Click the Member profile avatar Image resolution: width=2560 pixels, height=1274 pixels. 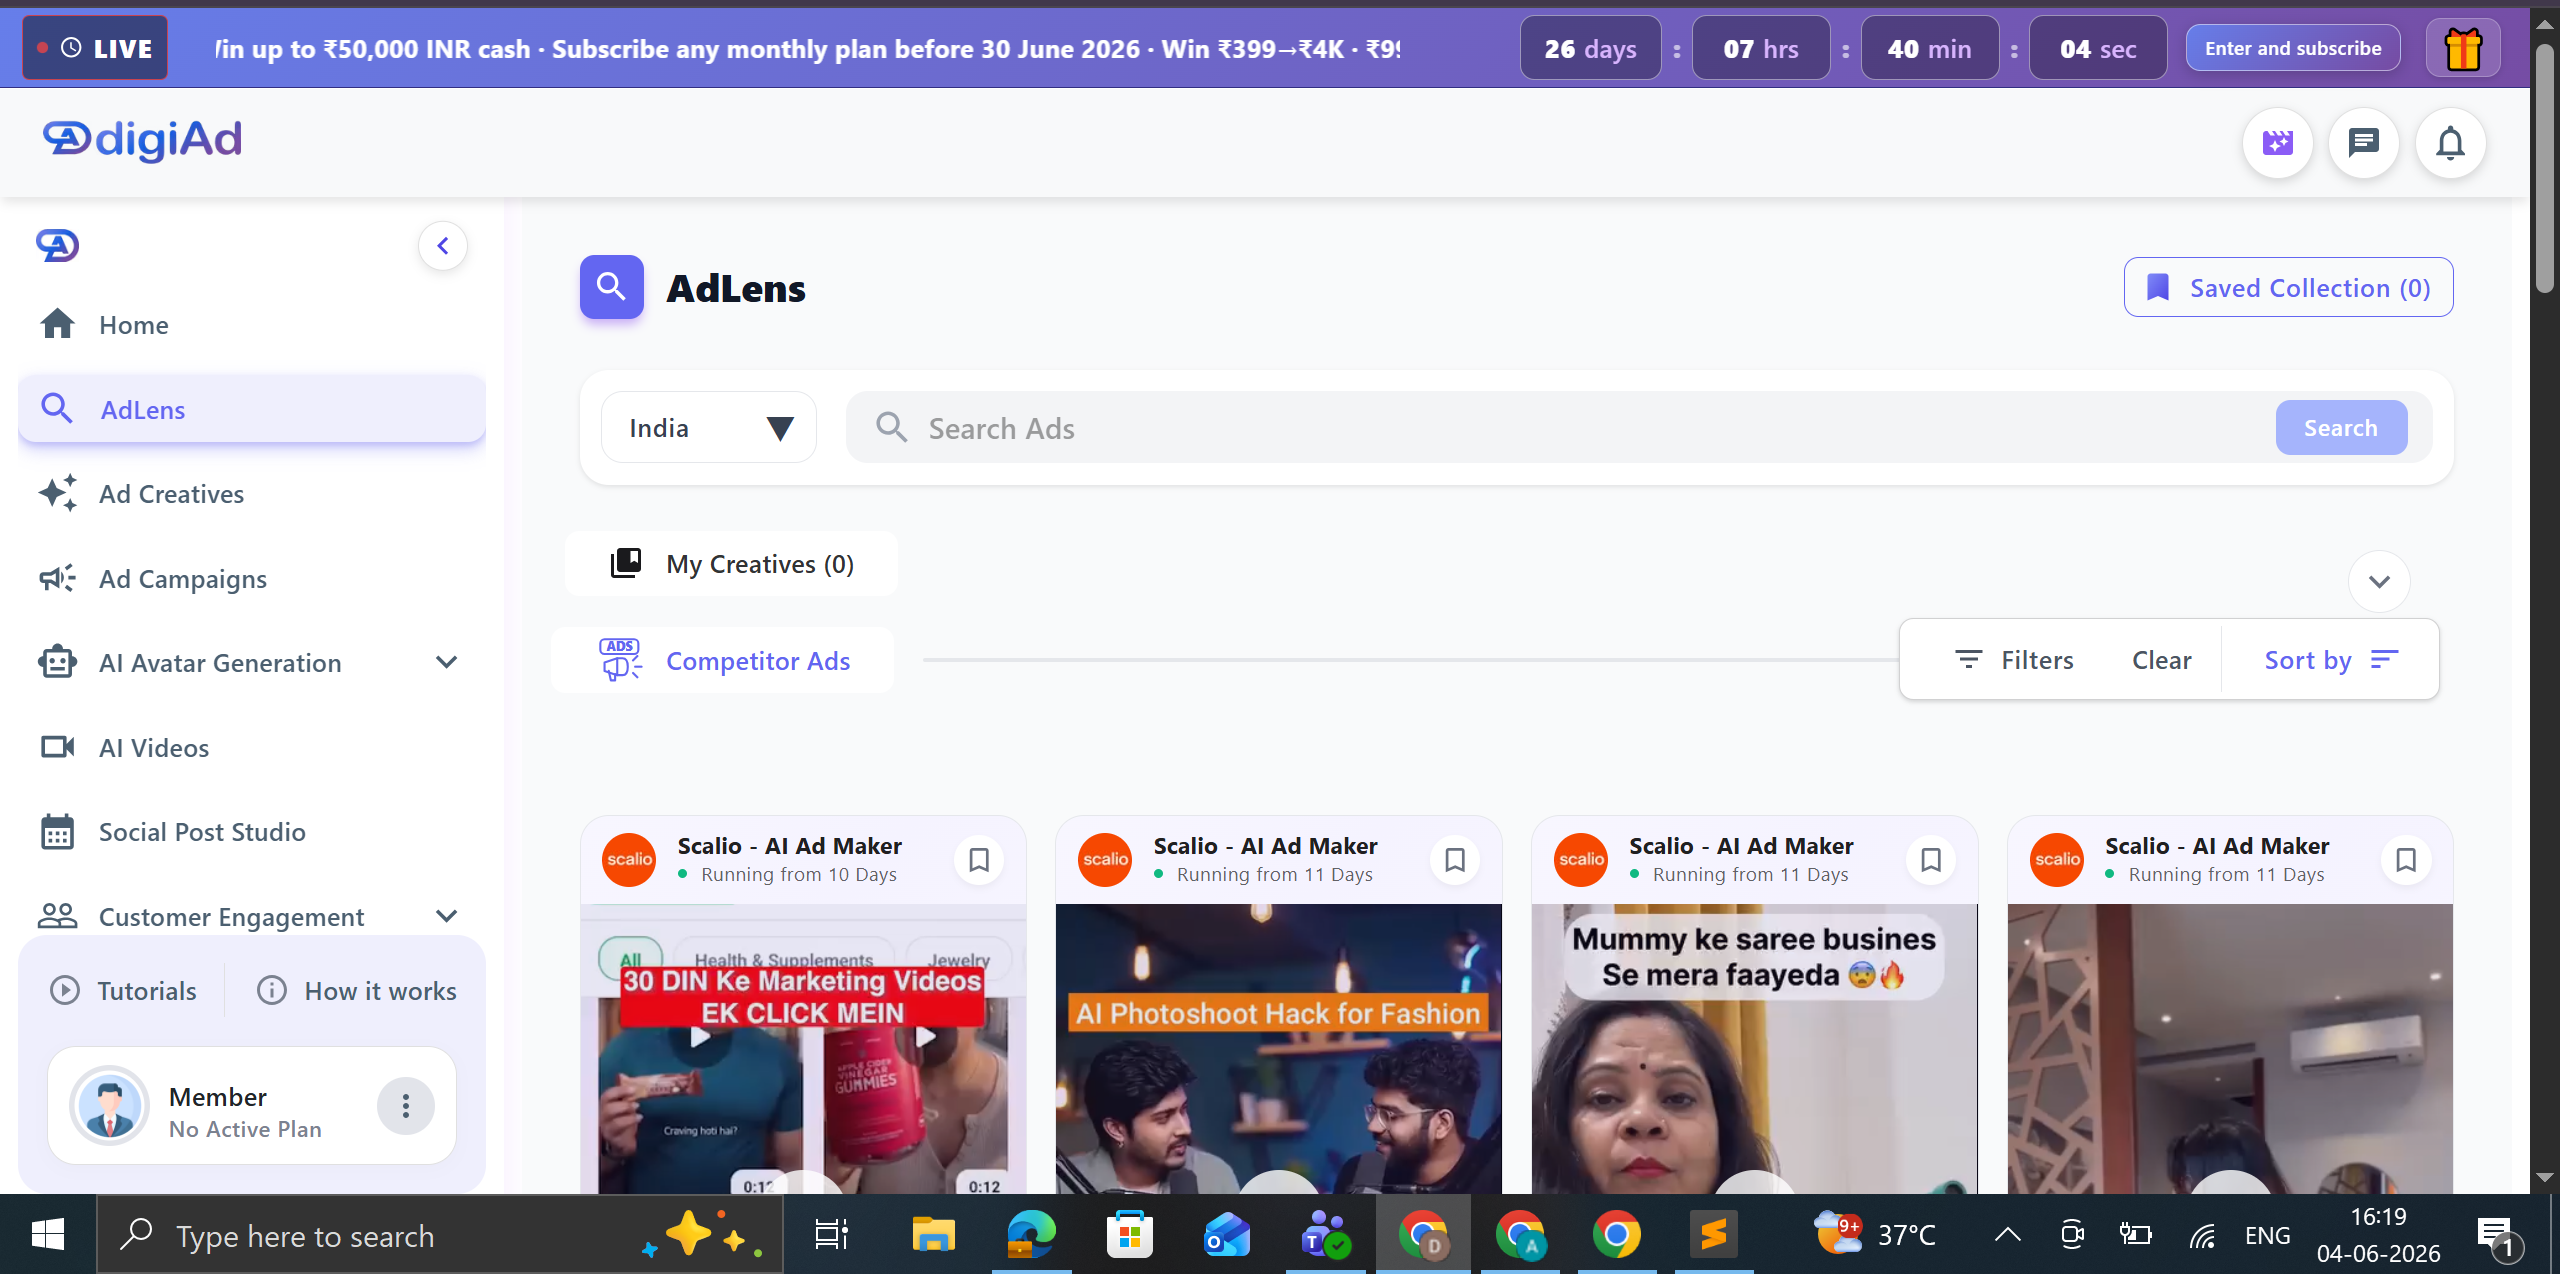pos(109,1106)
